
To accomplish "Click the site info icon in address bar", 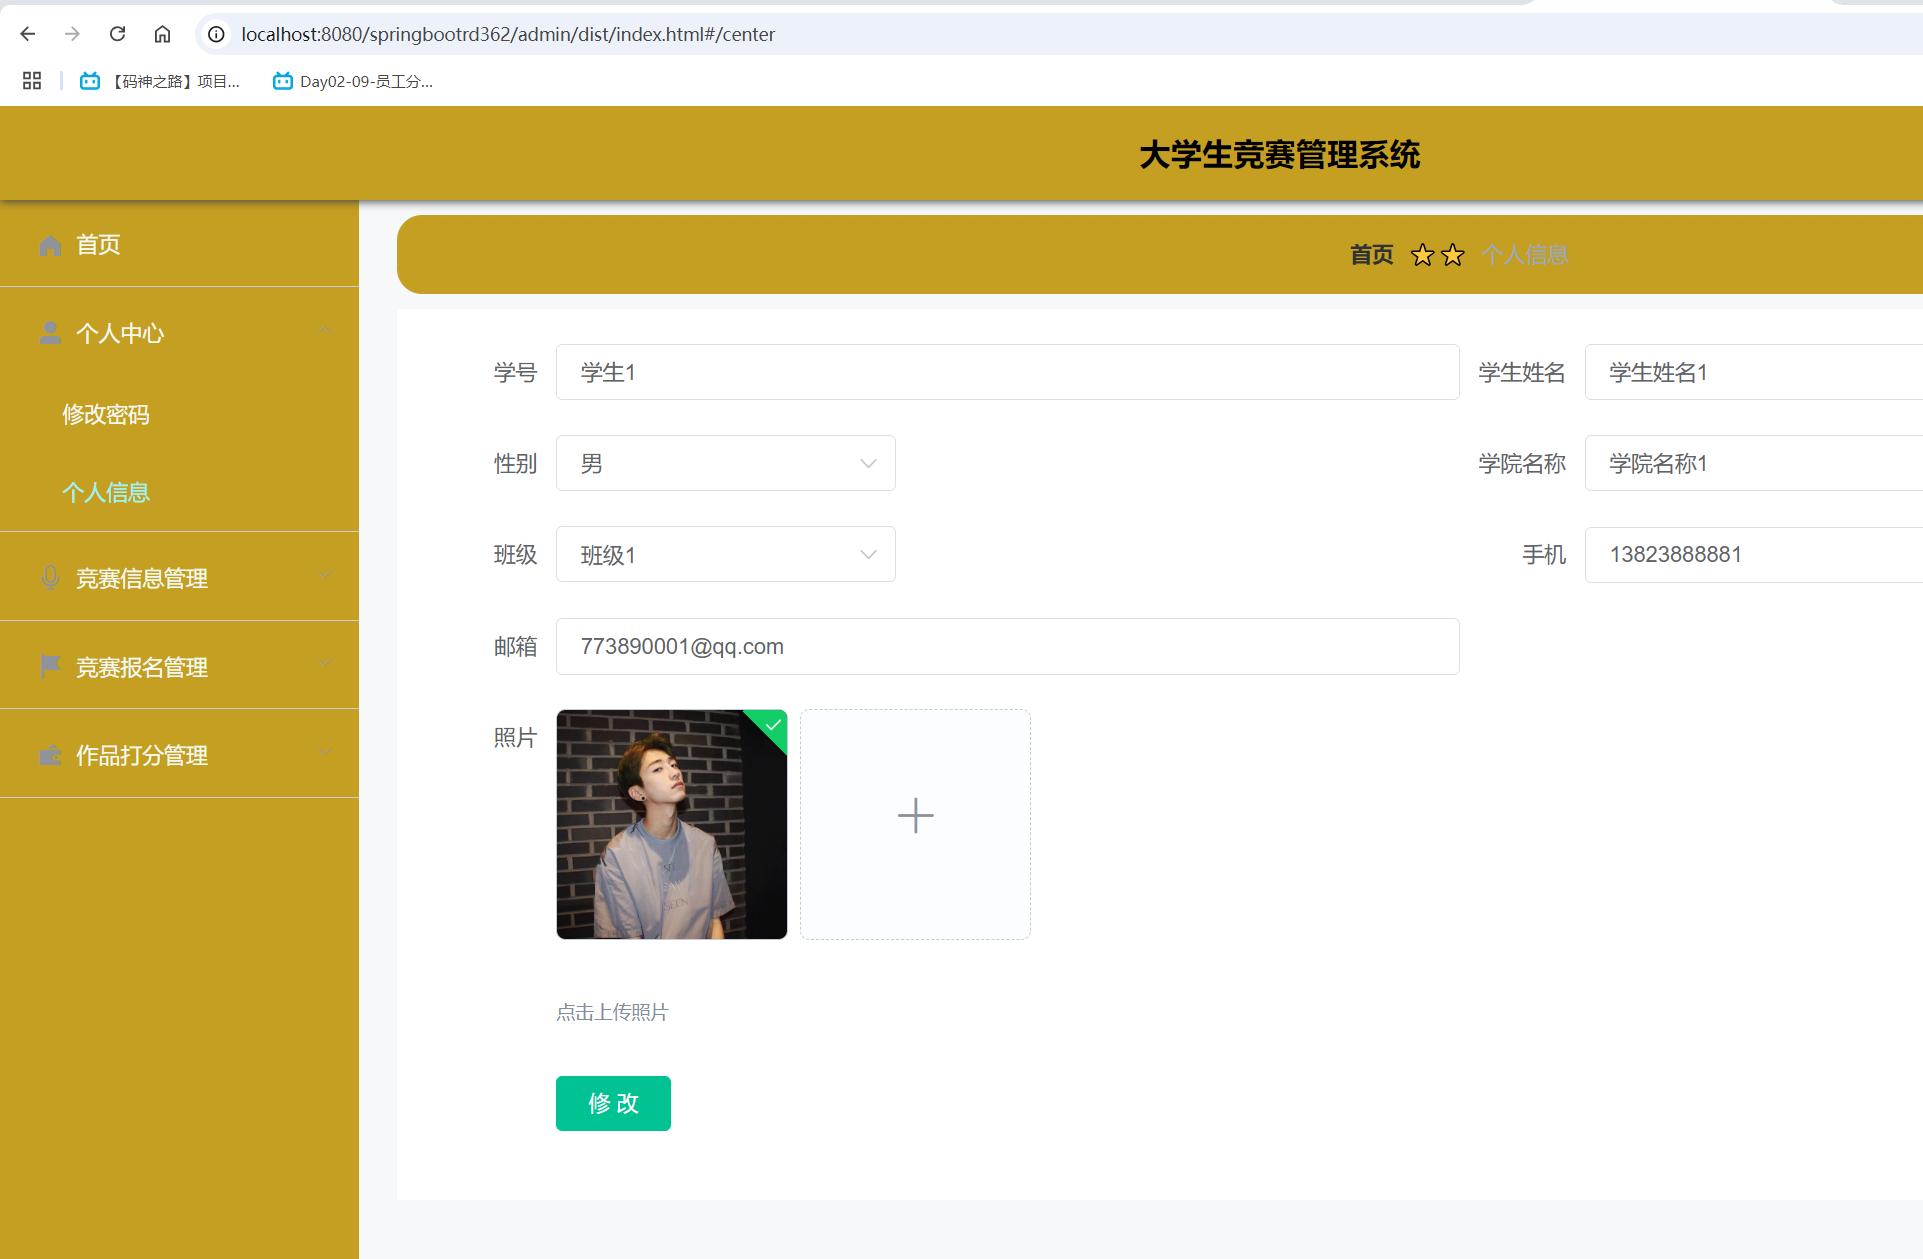I will click(x=215, y=33).
